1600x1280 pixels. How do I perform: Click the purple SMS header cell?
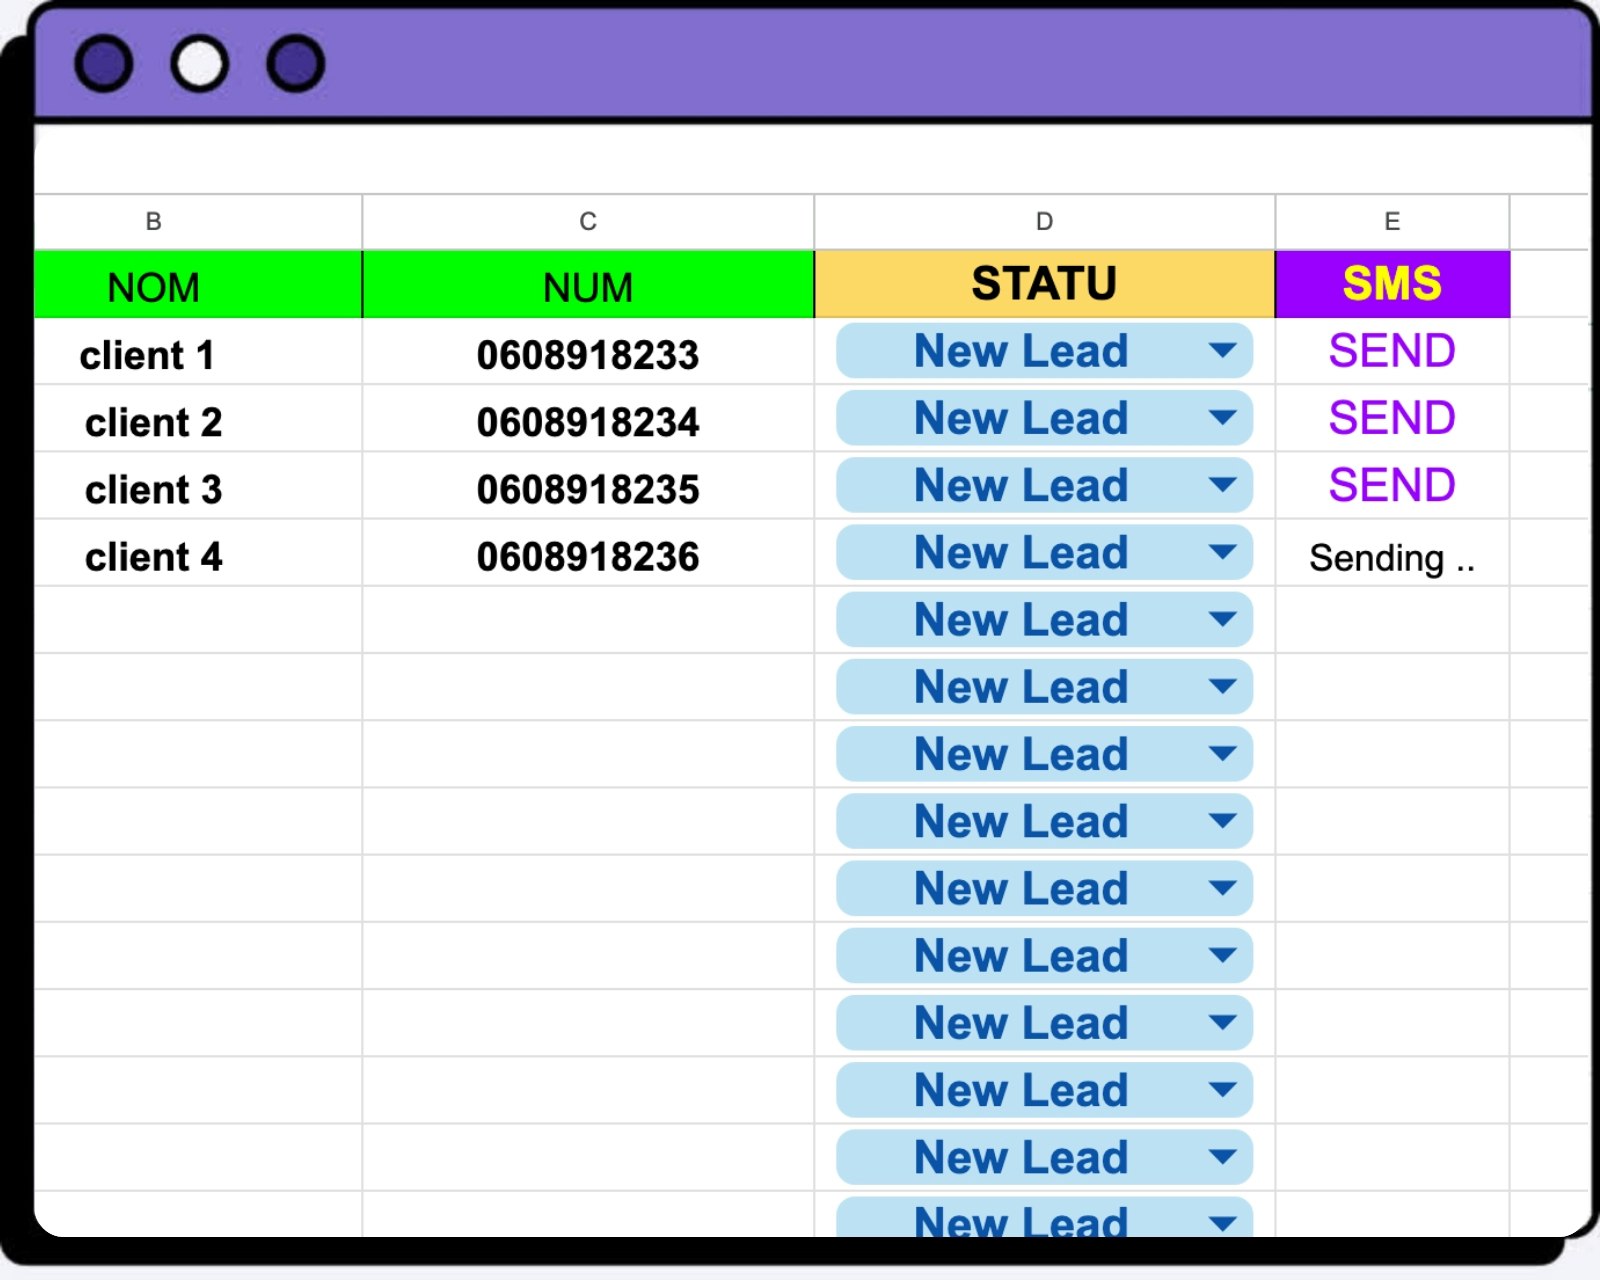click(1393, 283)
